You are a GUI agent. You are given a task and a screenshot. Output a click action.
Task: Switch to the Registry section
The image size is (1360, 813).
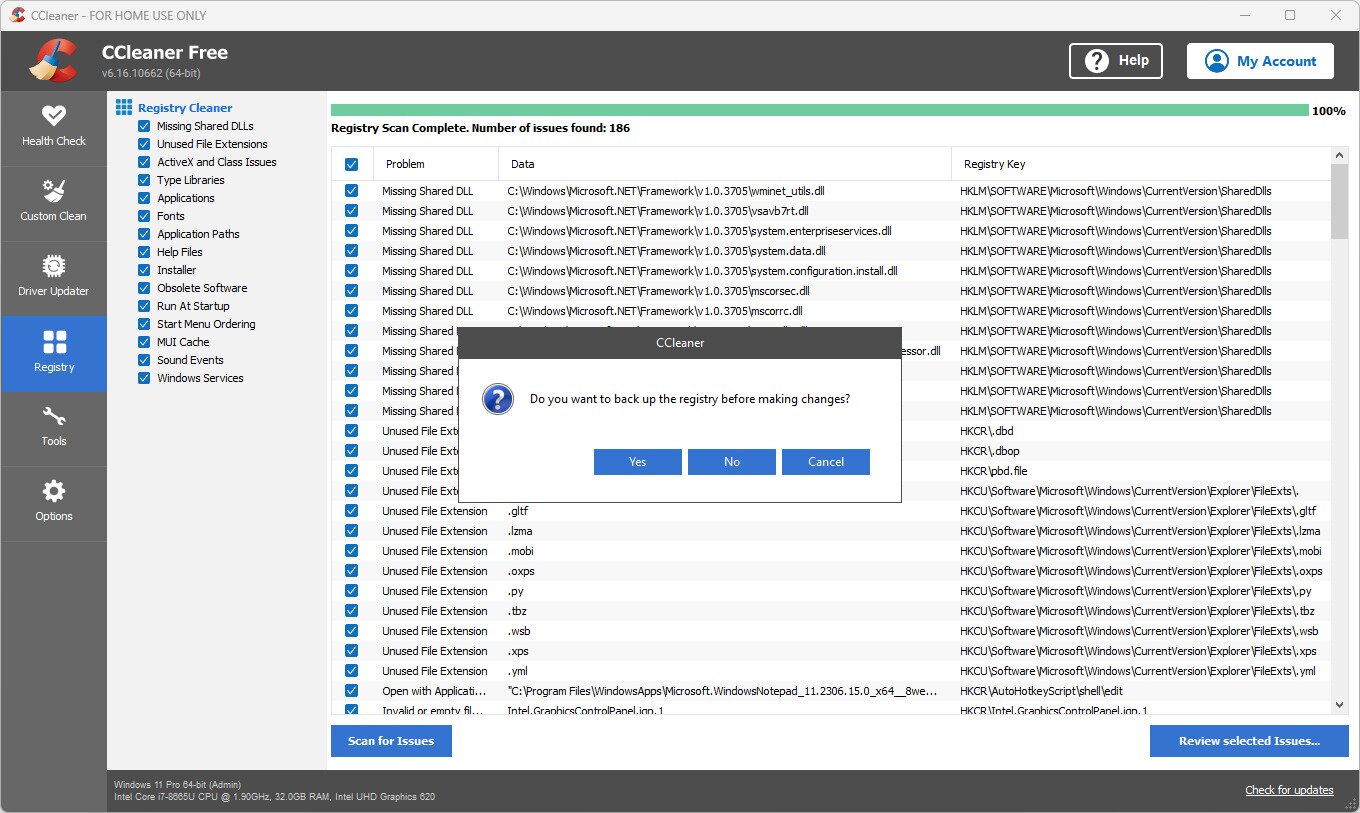[54, 353]
